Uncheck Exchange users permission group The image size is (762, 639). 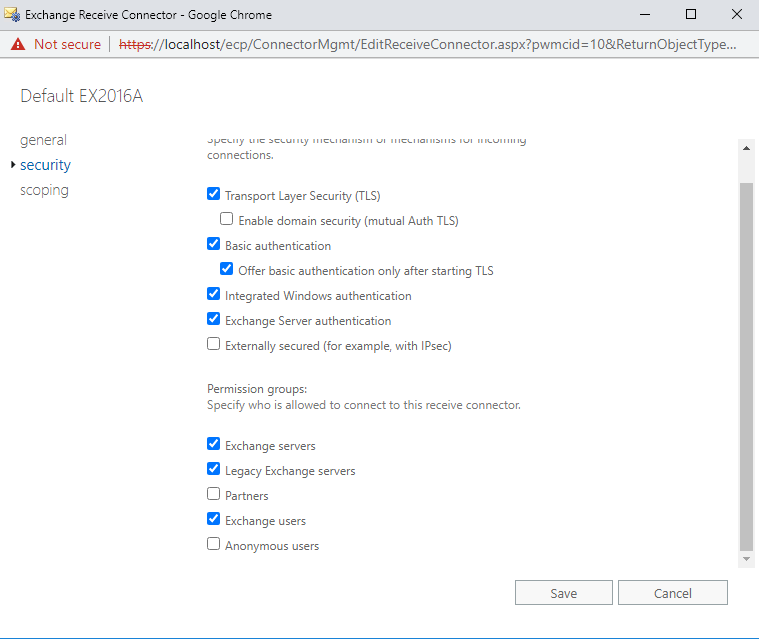[x=213, y=519]
